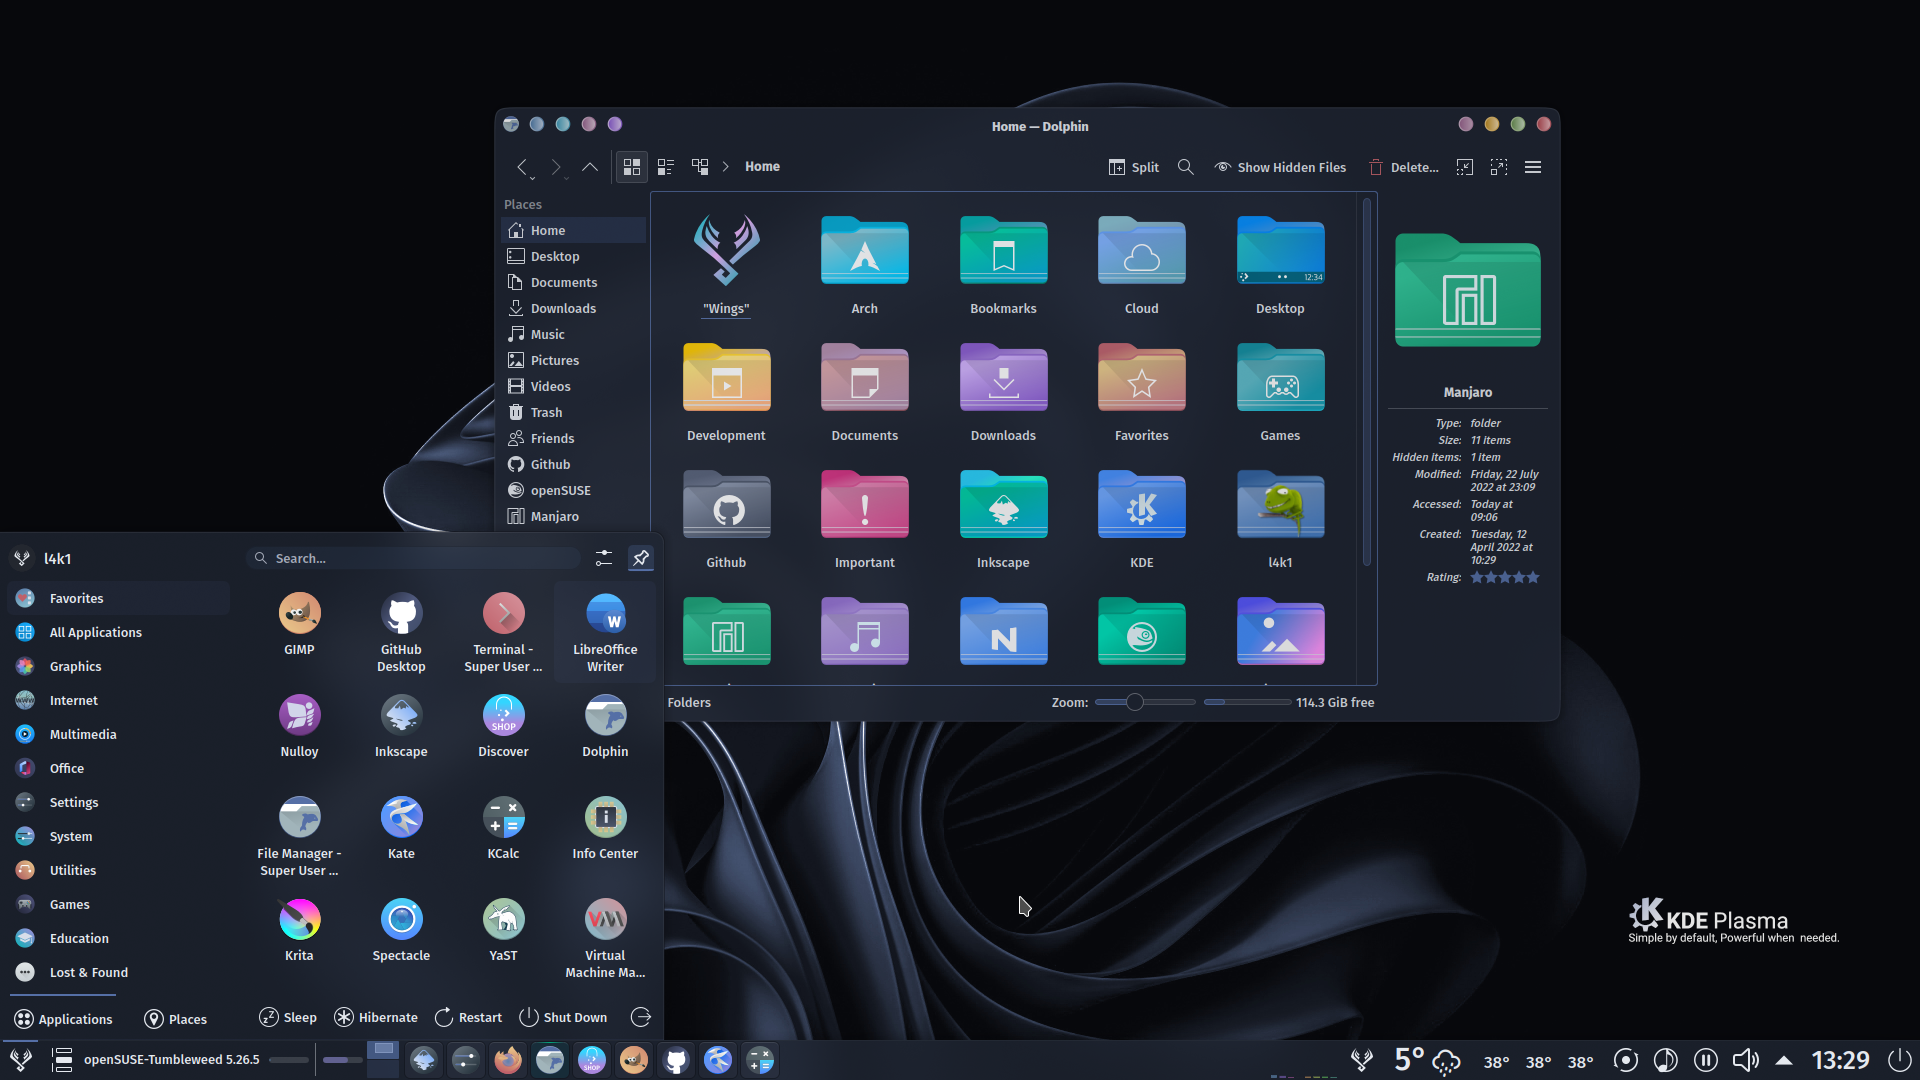The width and height of the screenshot is (1920, 1080).
Task: Open Dolphin hamburger menu
Action: [1533, 167]
